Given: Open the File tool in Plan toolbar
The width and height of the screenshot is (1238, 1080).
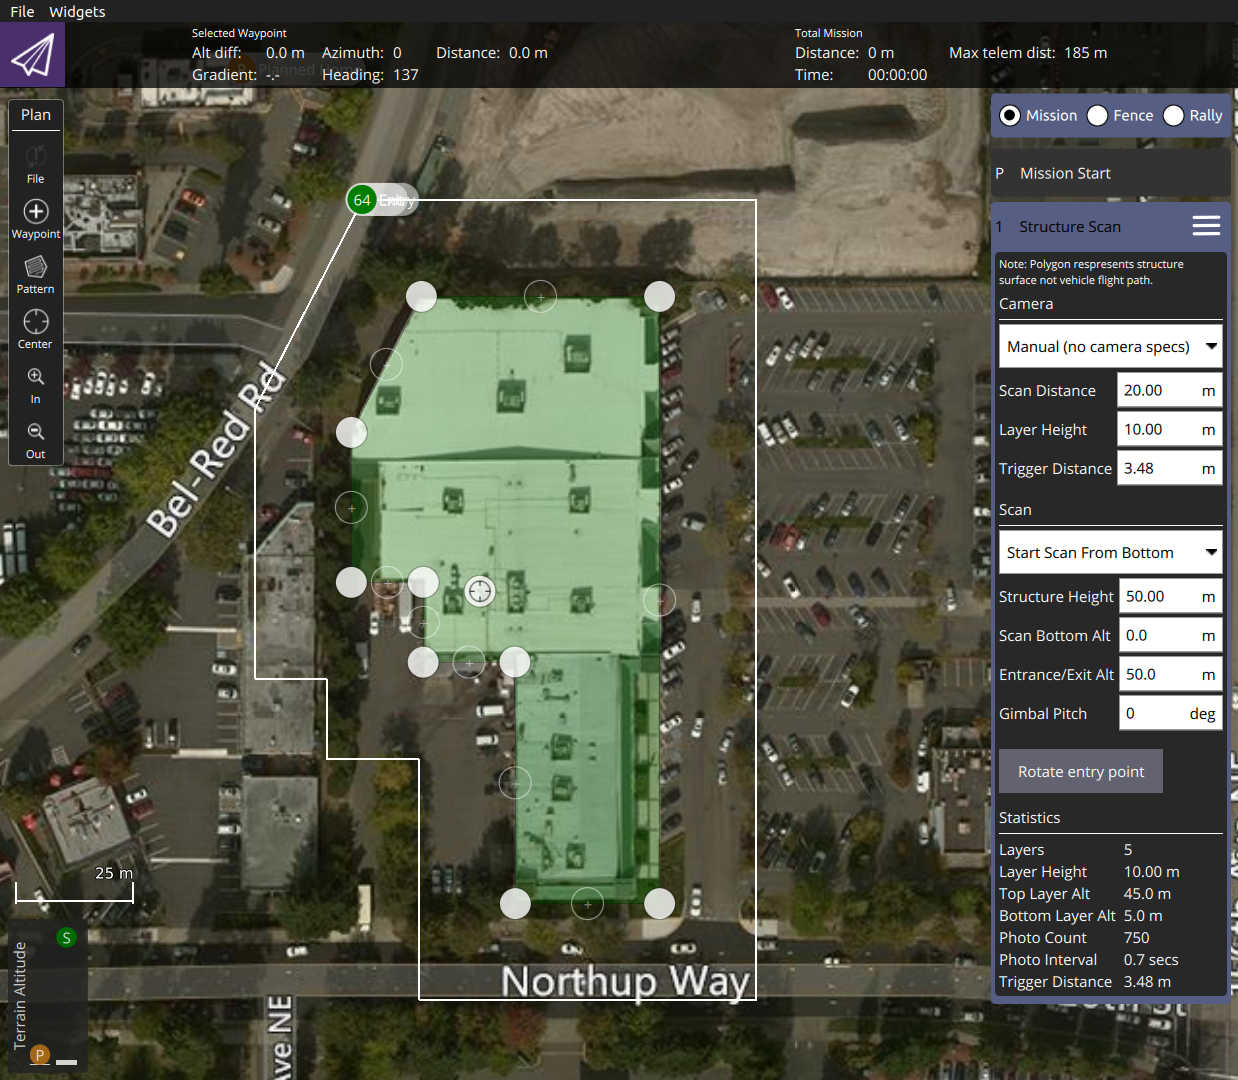Looking at the screenshot, I should [35, 163].
